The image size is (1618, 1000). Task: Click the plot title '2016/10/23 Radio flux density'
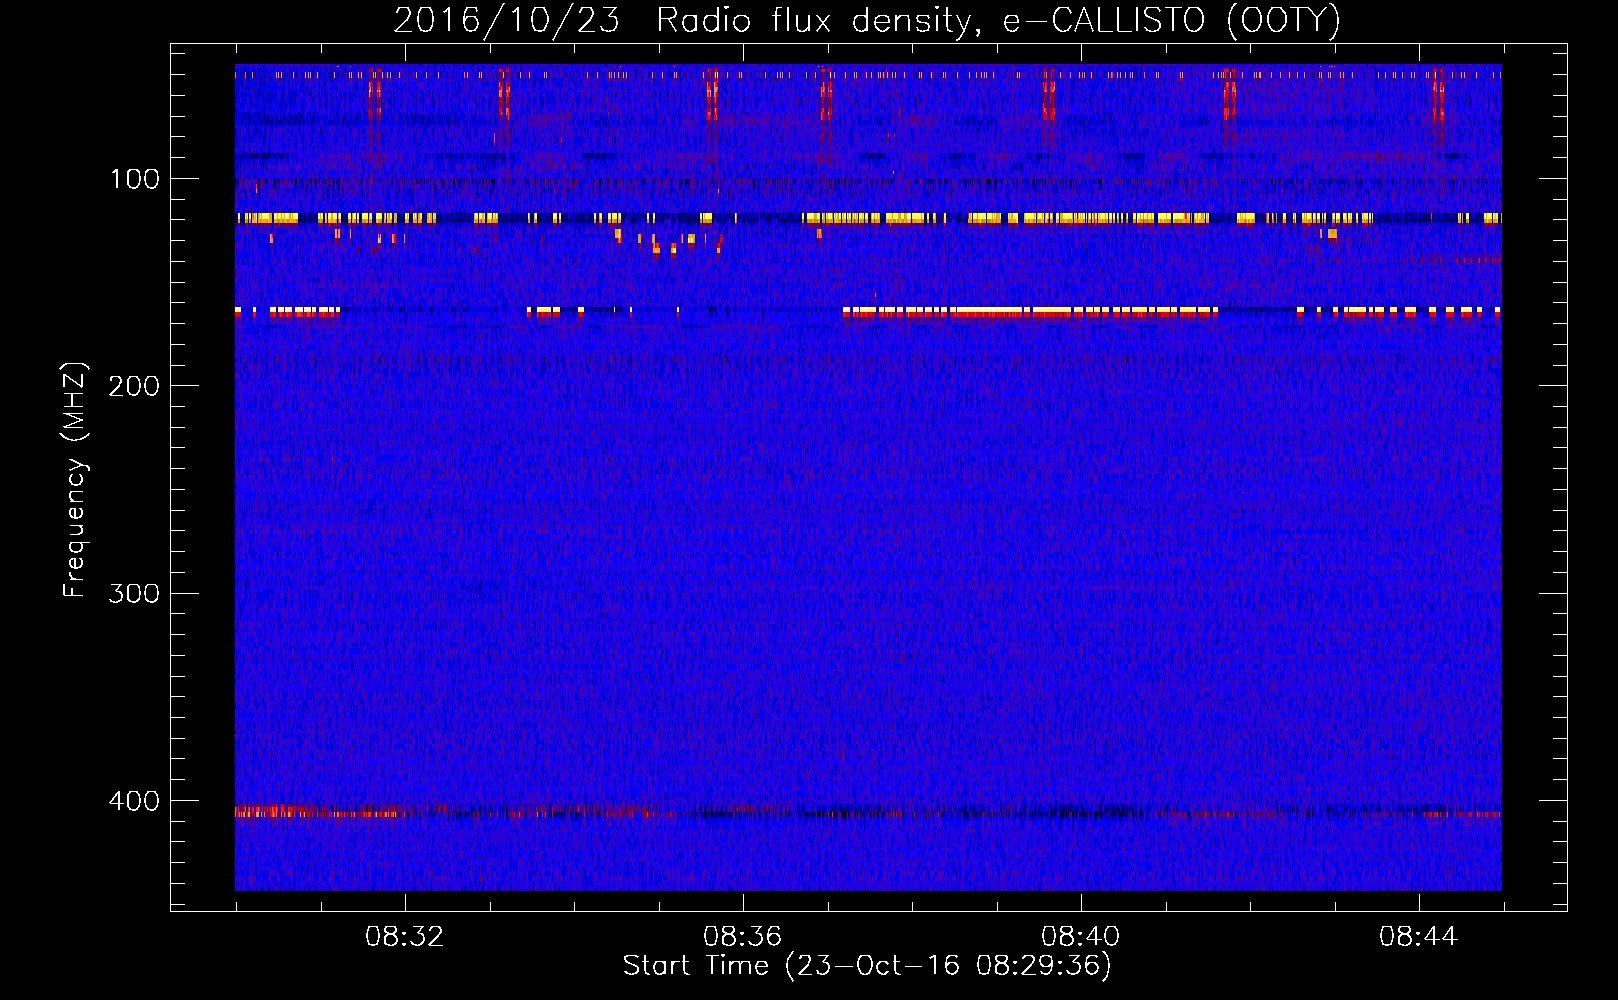867,20
